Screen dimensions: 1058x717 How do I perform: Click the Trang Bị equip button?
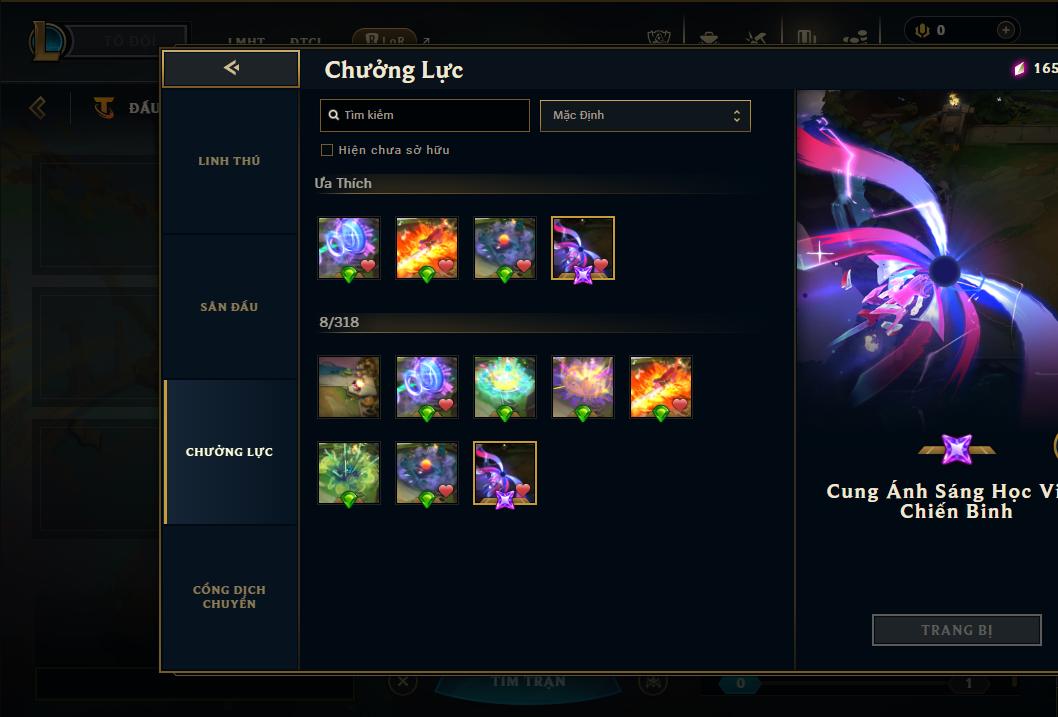coord(957,630)
